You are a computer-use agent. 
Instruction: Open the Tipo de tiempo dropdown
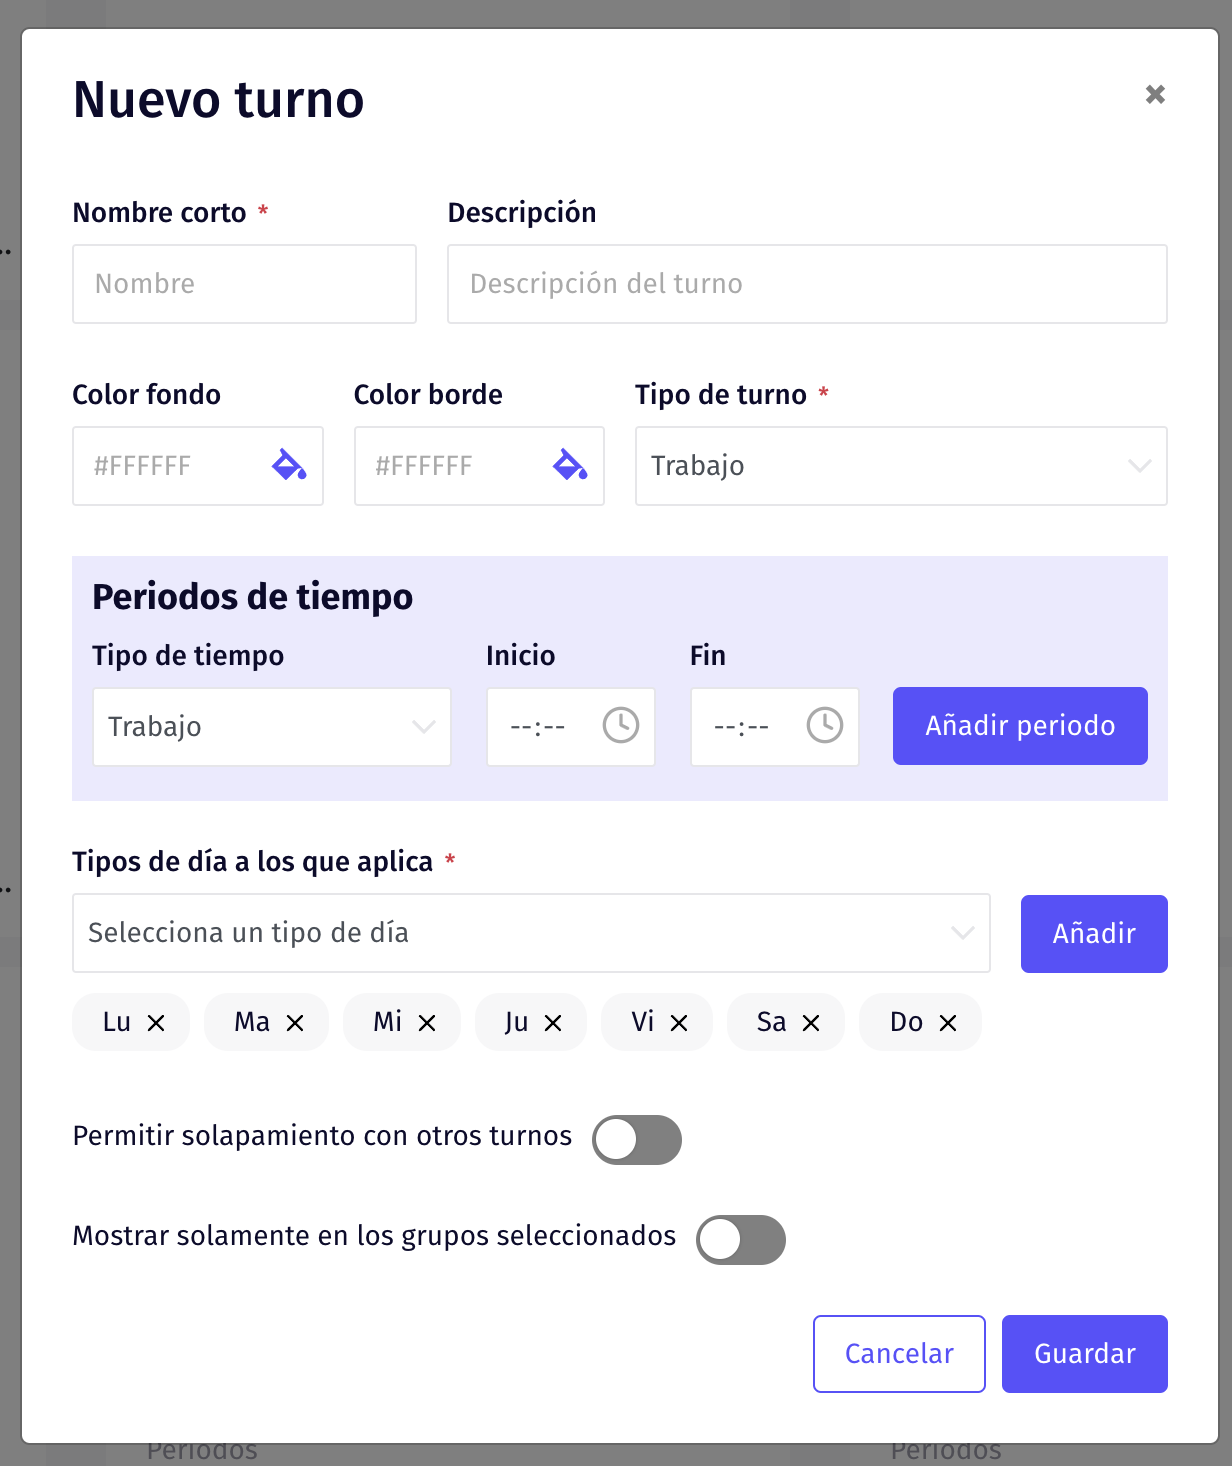tap(272, 727)
